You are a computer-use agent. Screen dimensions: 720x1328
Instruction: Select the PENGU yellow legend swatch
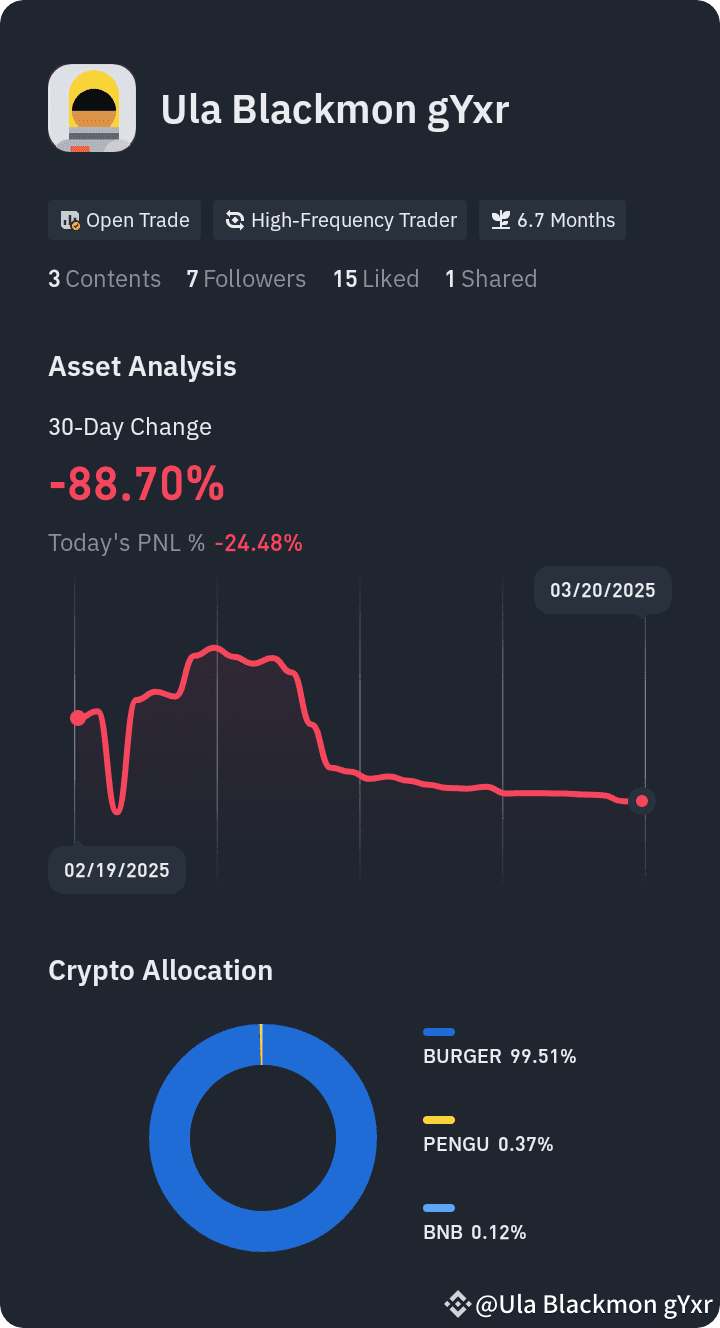[x=439, y=1120]
